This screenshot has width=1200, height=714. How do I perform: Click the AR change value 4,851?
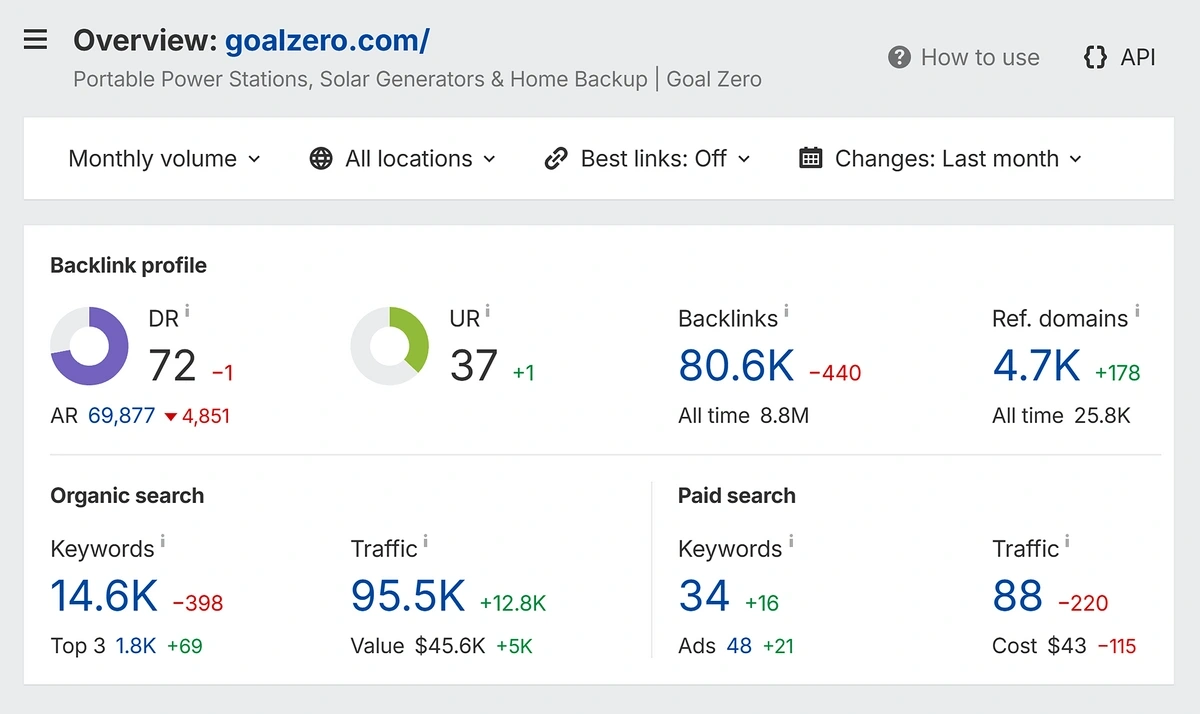pos(206,416)
